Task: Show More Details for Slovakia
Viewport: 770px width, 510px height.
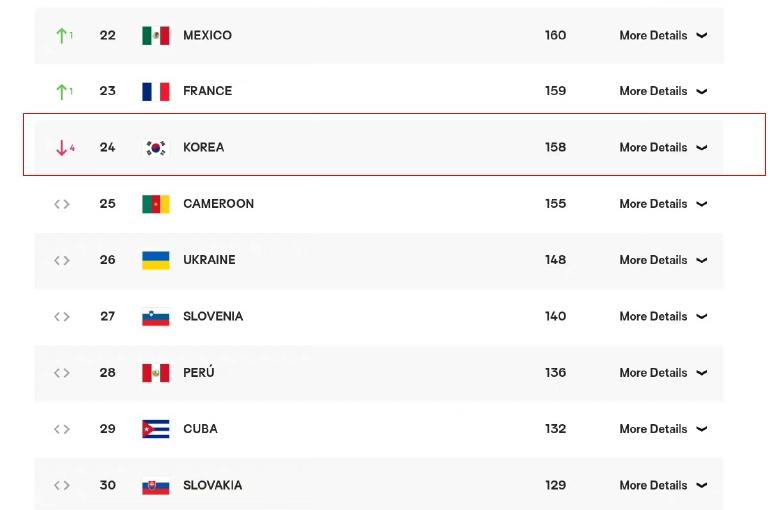Action: click(653, 485)
